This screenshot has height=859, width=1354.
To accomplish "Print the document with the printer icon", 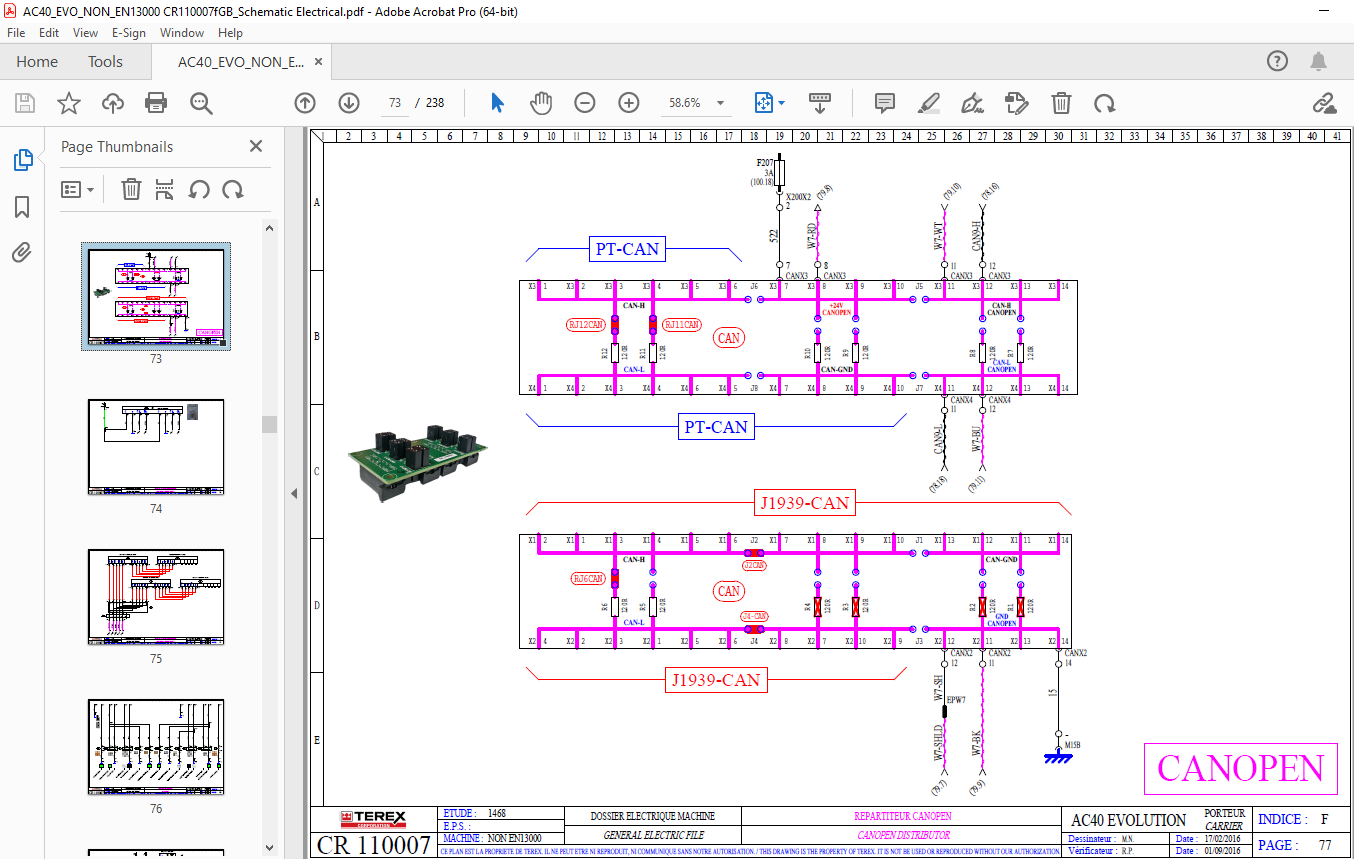I will coord(156,103).
